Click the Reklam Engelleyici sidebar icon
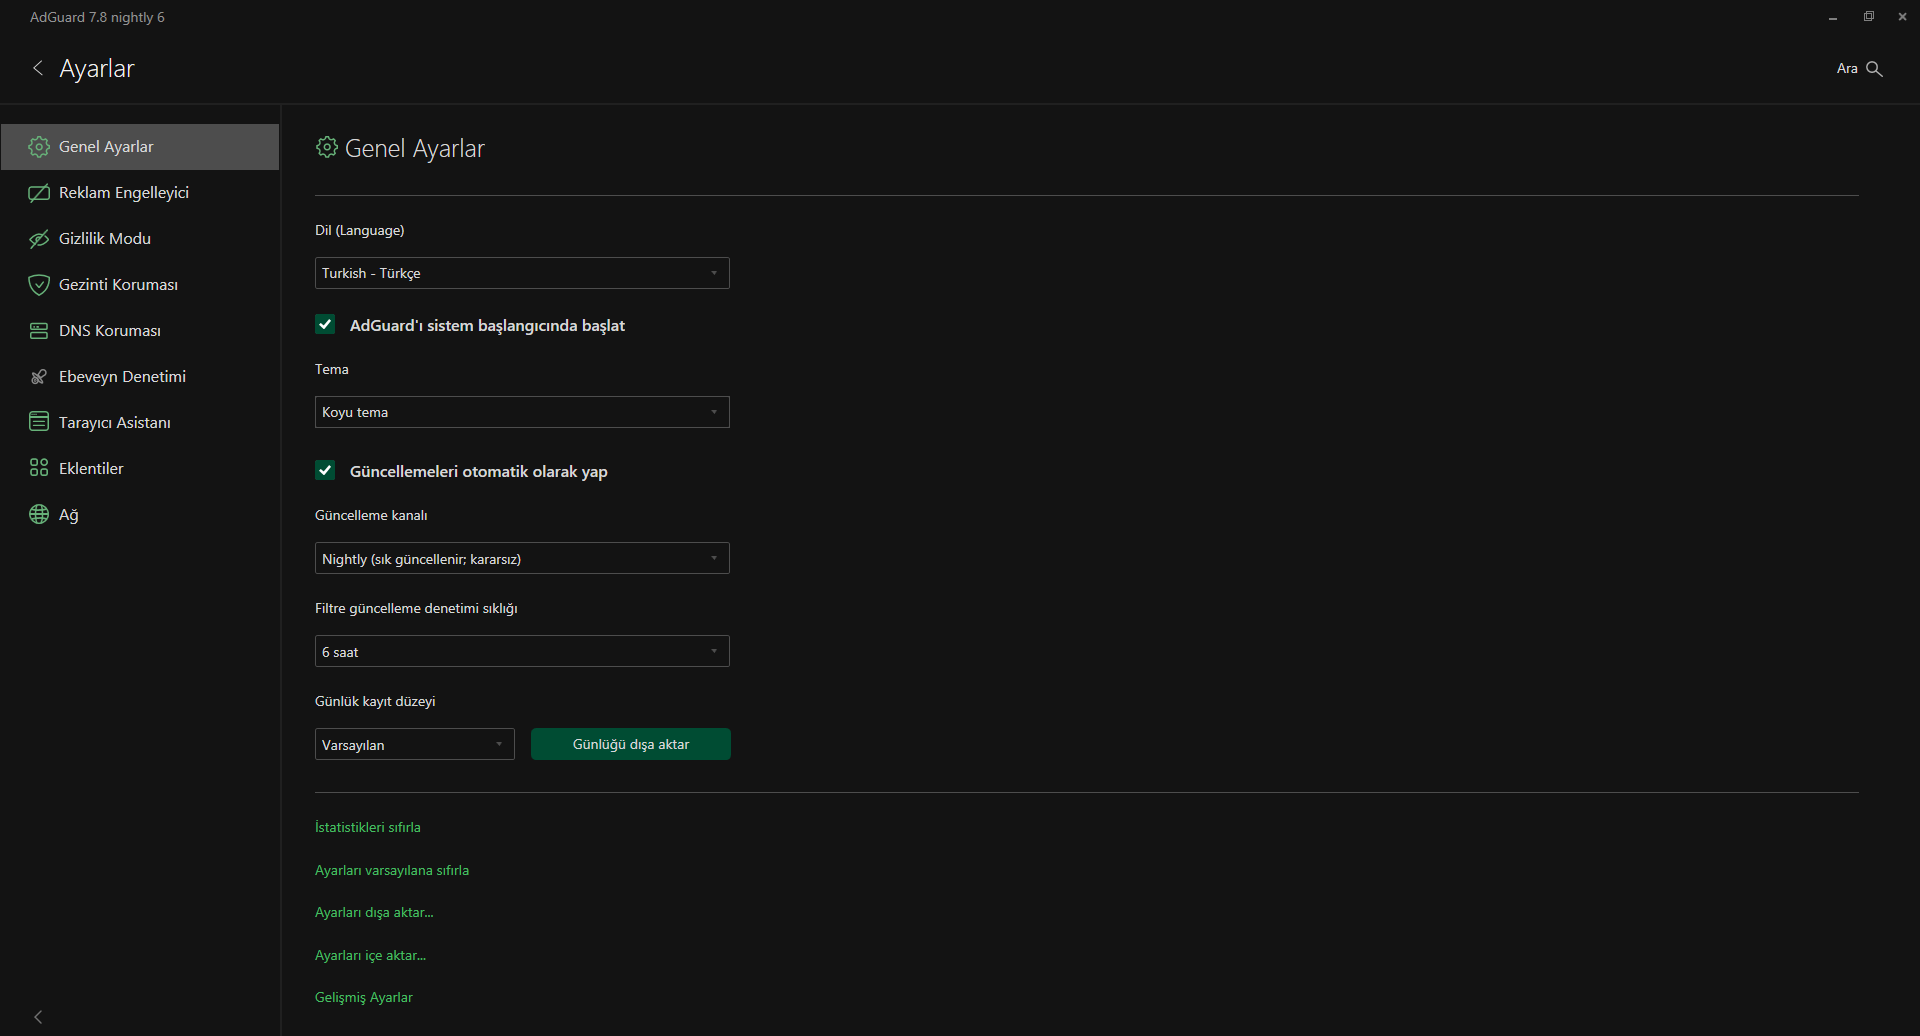This screenshot has height=1036, width=1920. [x=39, y=193]
